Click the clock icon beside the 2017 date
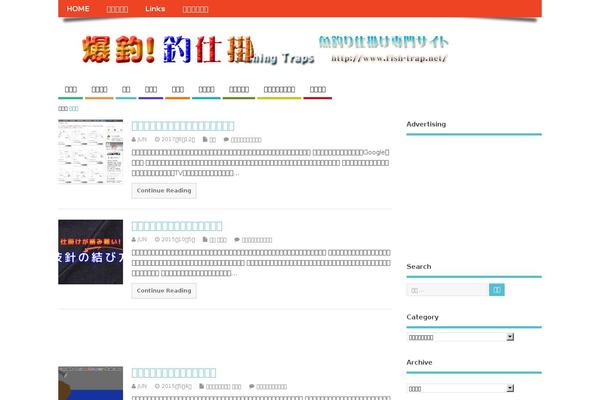This screenshot has height=400, width=600. pyautogui.click(x=157, y=140)
